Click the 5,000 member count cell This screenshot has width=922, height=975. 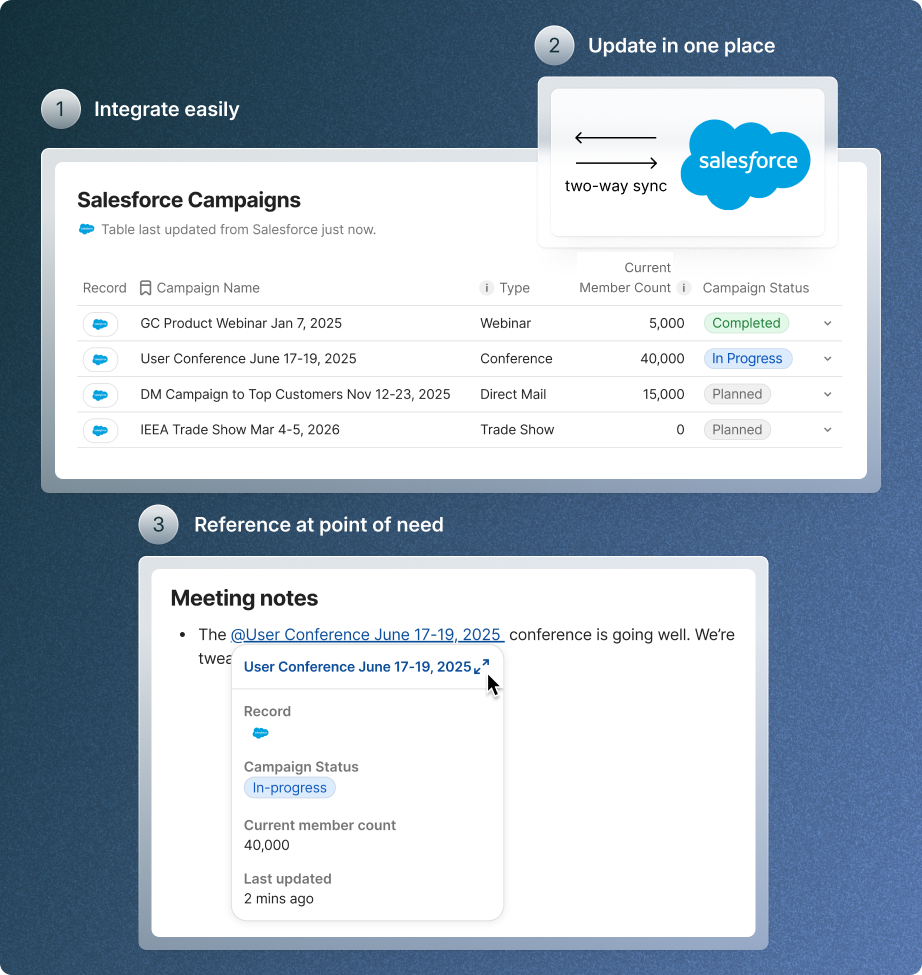(666, 323)
